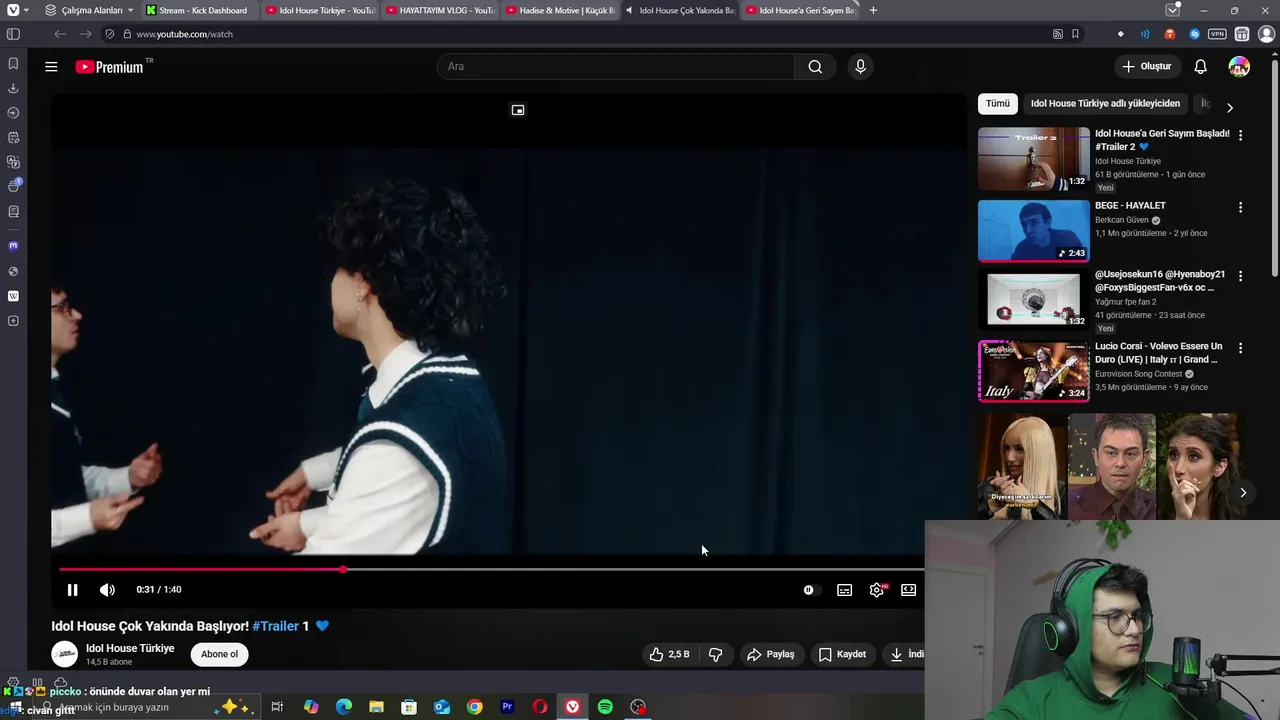Open Opera browser from taskbar
This screenshot has width=1280, height=720.
click(x=540, y=707)
